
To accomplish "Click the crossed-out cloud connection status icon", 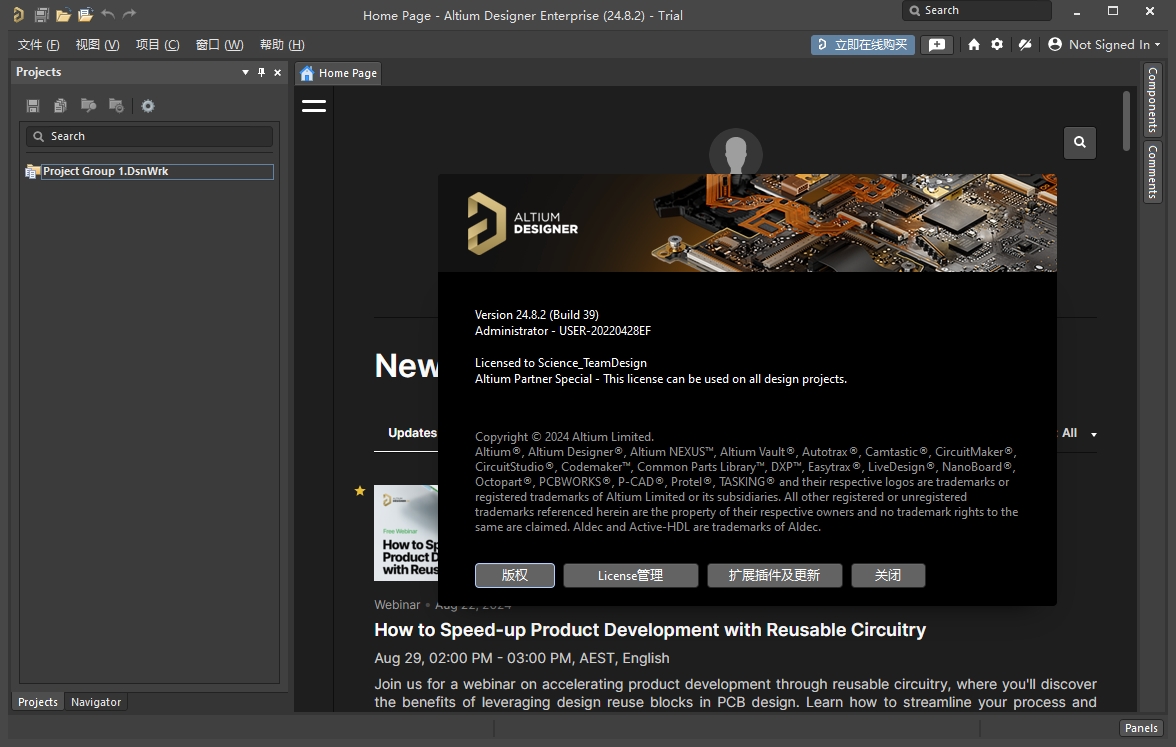I will click(x=1024, y=45).
